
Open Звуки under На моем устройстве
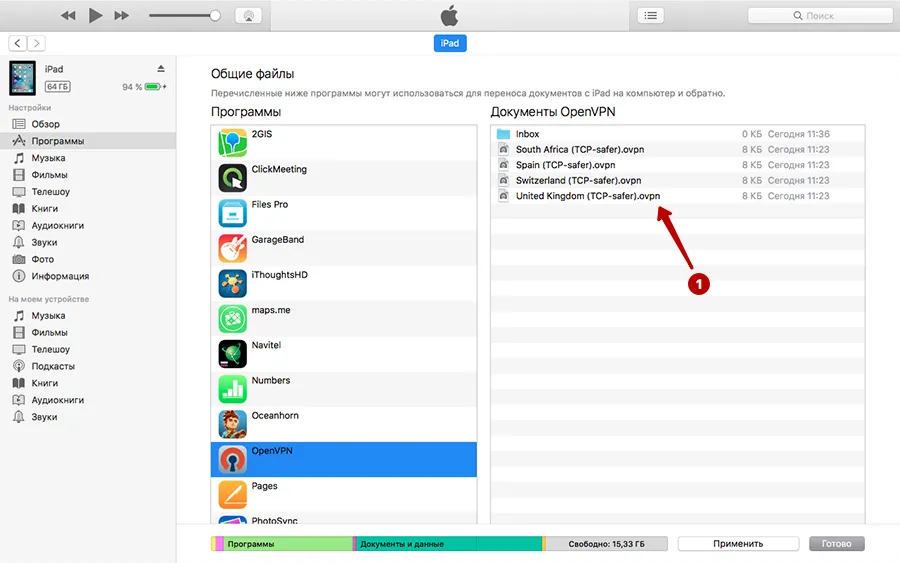click(x=44, y=417)
